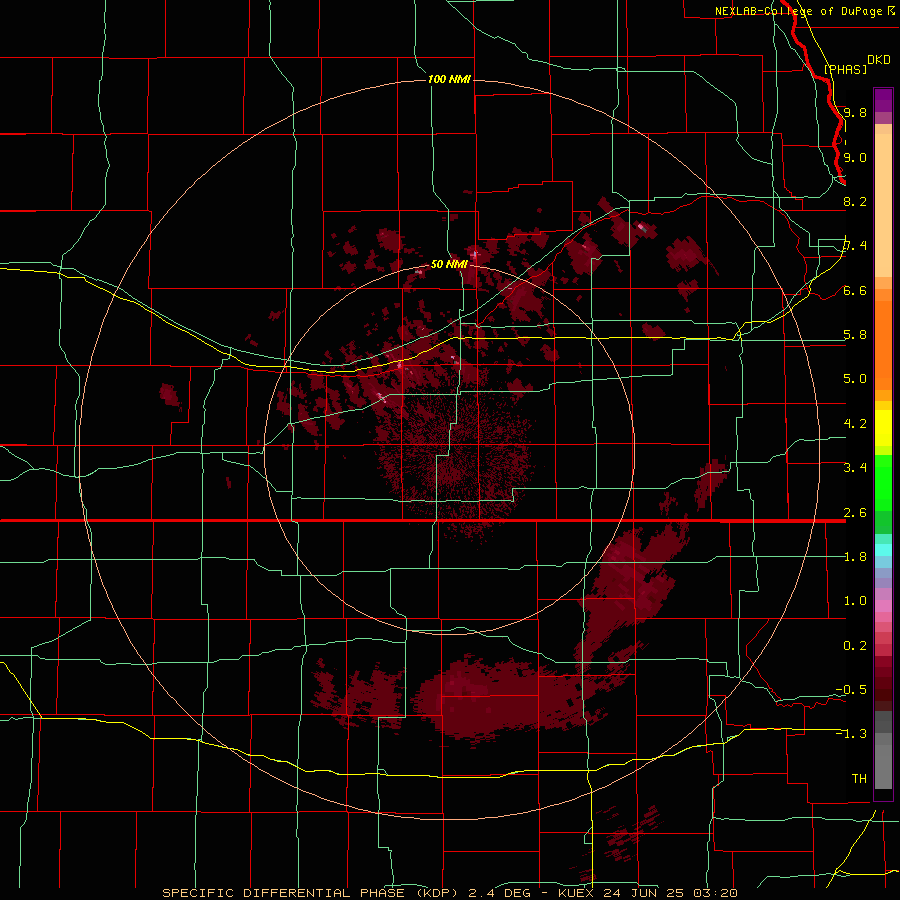Viewport: 900px width, 900px height.
Task: Click the 50 NMI range ring label
Action: (x=449, y=264)
